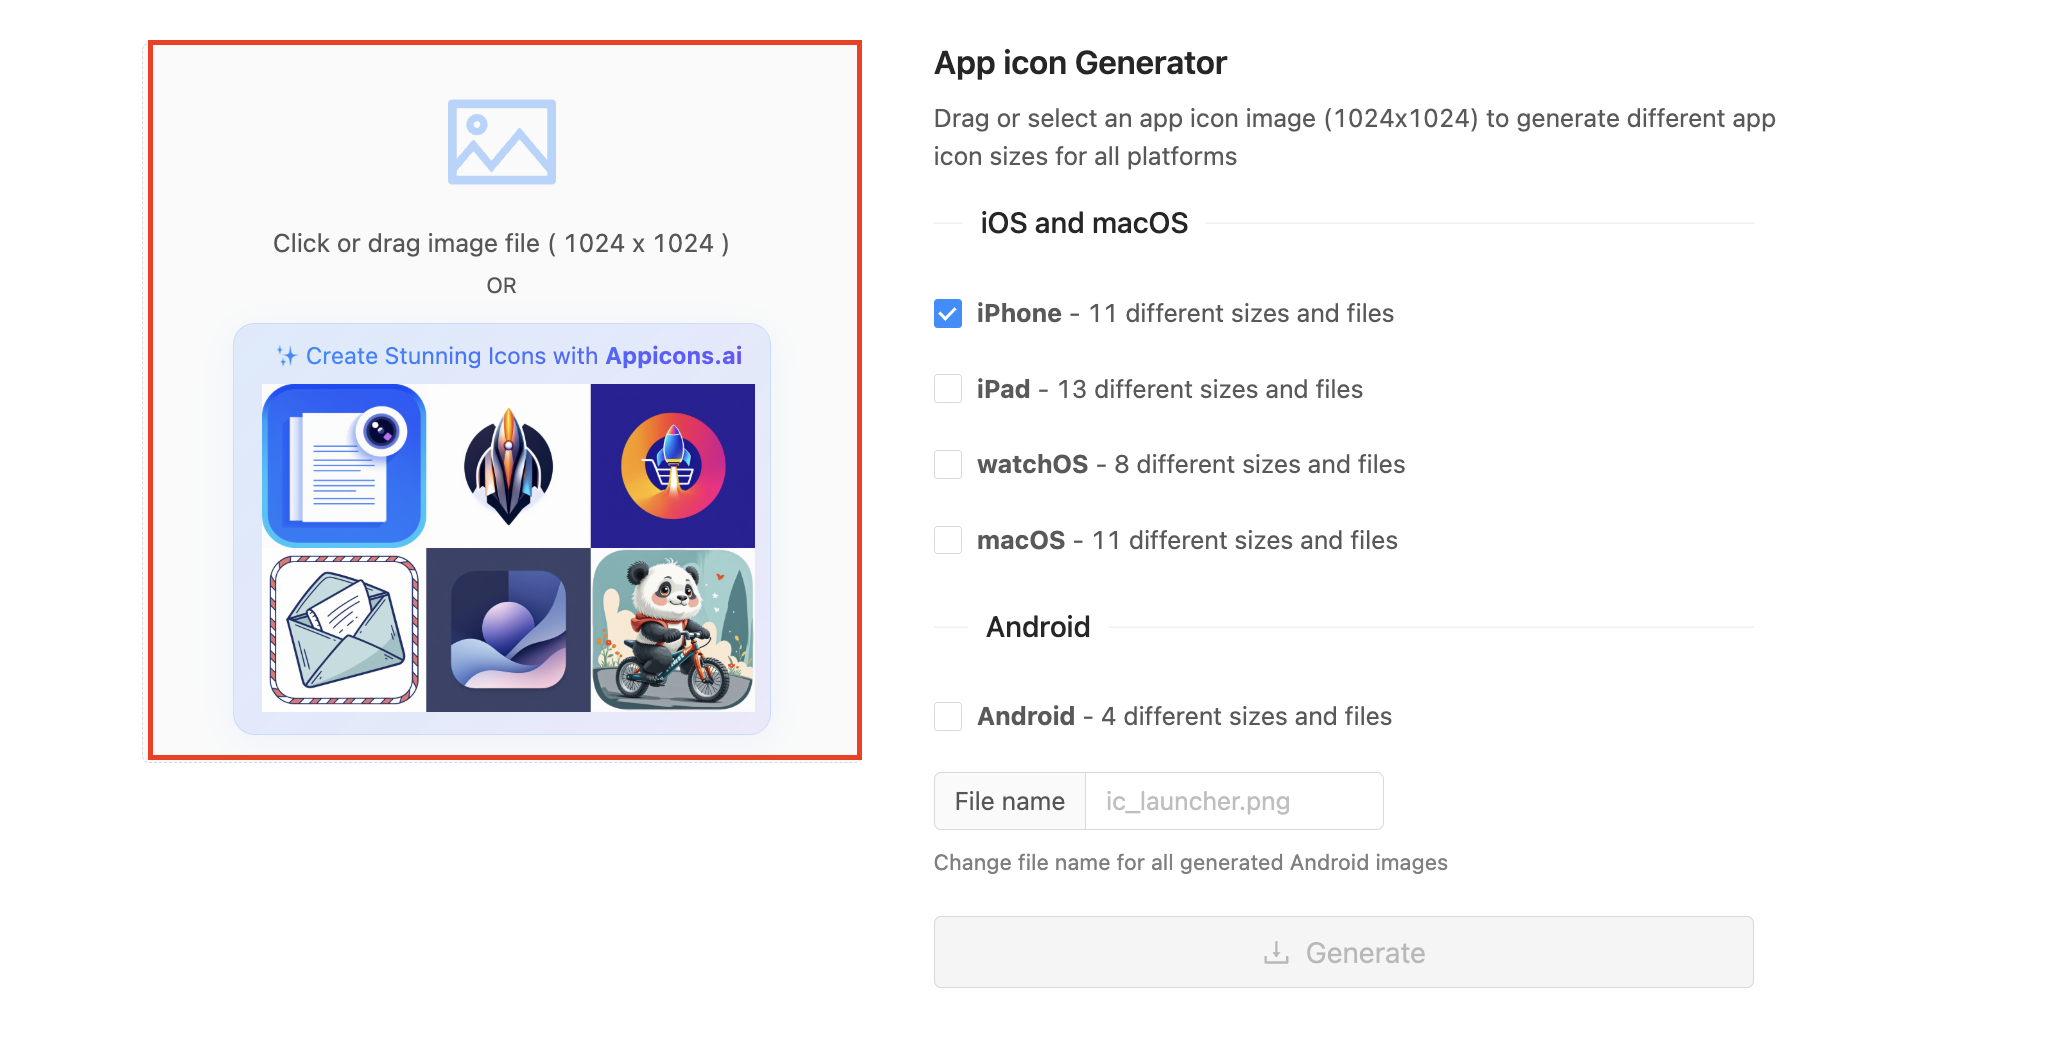
Task: Select the envelope letter sketch icon
Action: click(344, 630)
